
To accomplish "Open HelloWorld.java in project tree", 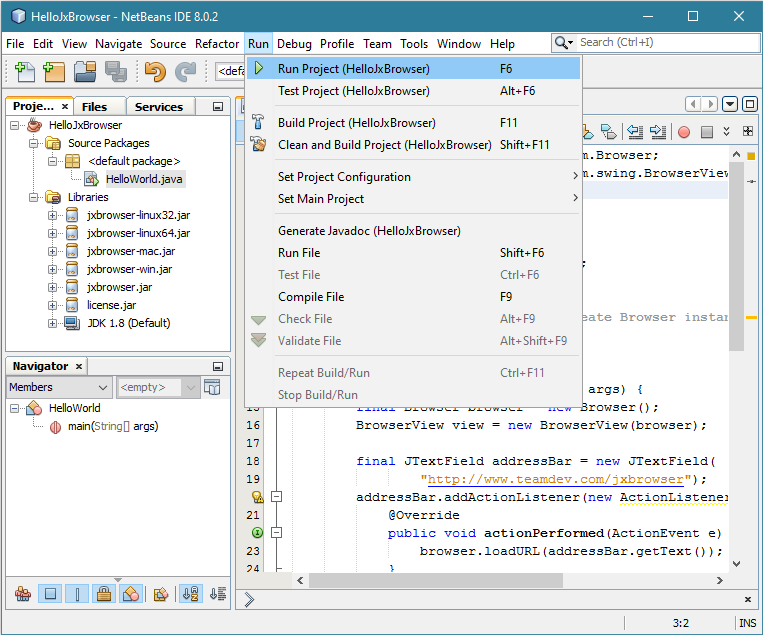I will pos(144,179).
